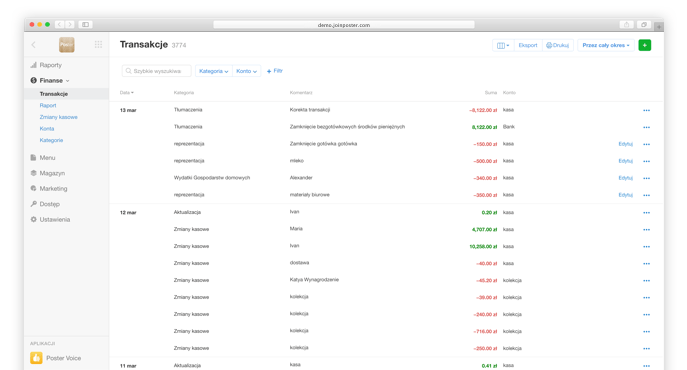
Task: Open more options for Korekta transakcji row
Action: [x=646, y=110]
